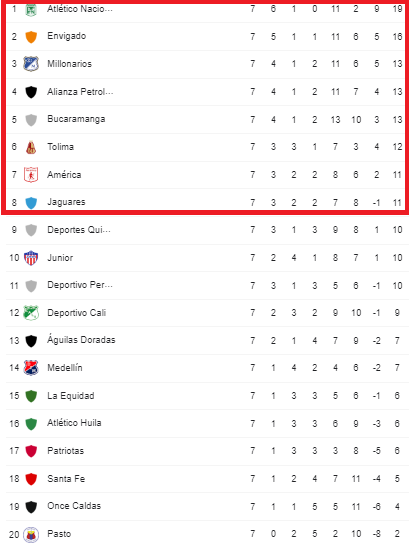
Task: Select the Águilas Doradas row name
Action: point(81,339)
